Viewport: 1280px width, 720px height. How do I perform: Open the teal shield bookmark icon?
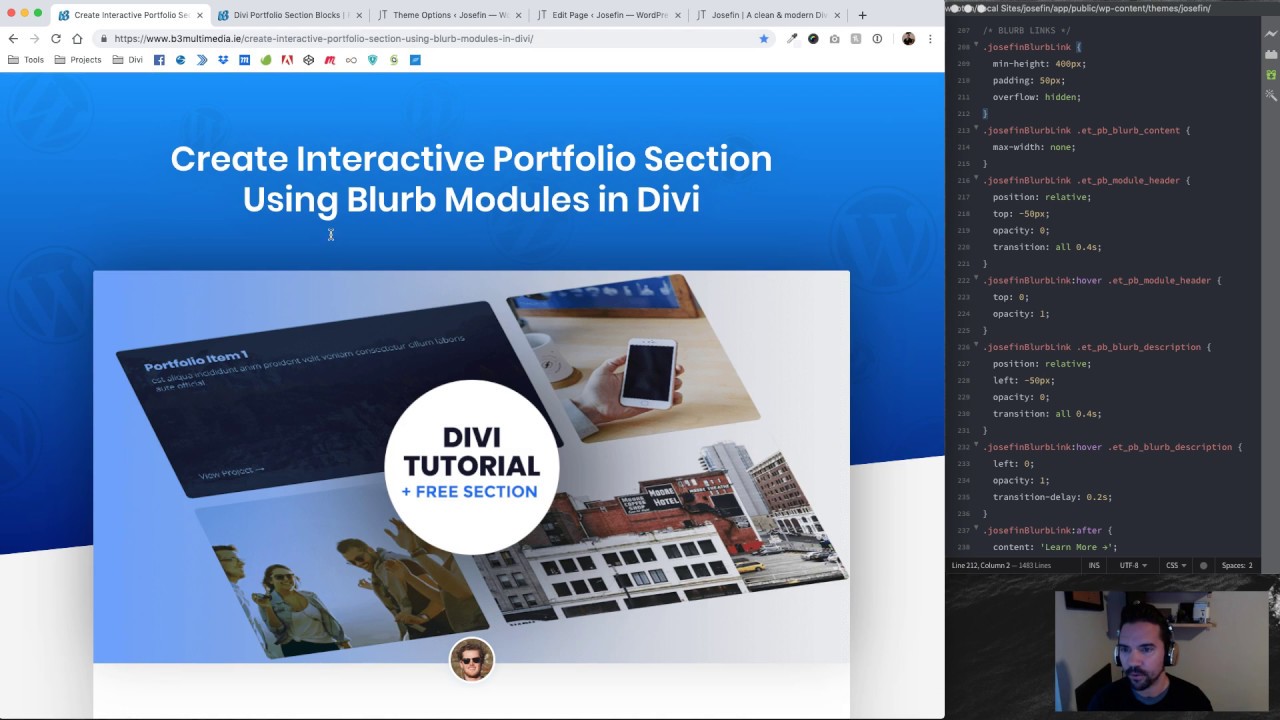pyautogui.click(x=373, y=60)
